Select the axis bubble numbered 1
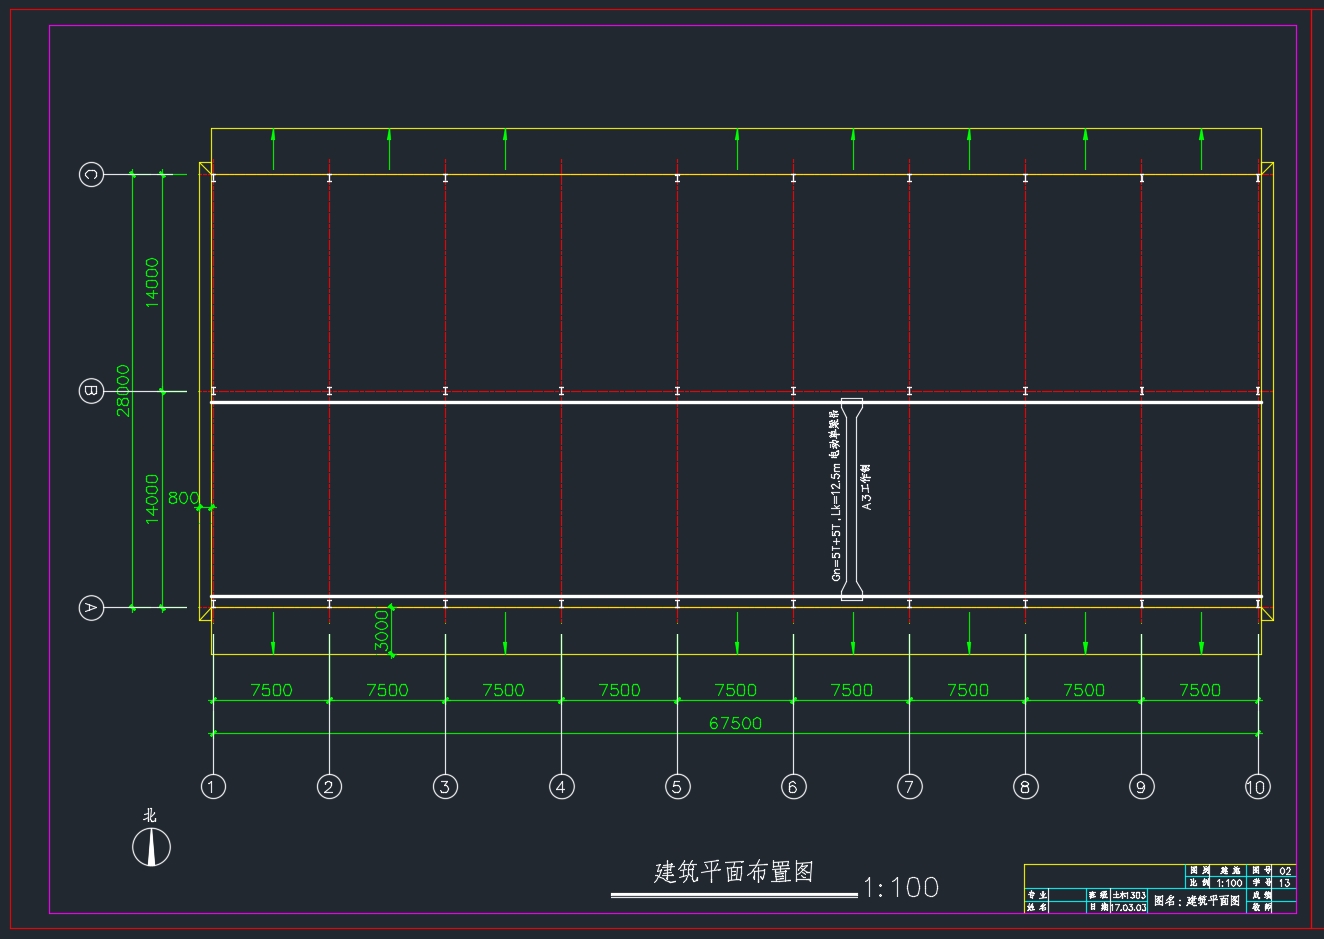This screenshot has height=939, width=1324. [x=213, y=787]
